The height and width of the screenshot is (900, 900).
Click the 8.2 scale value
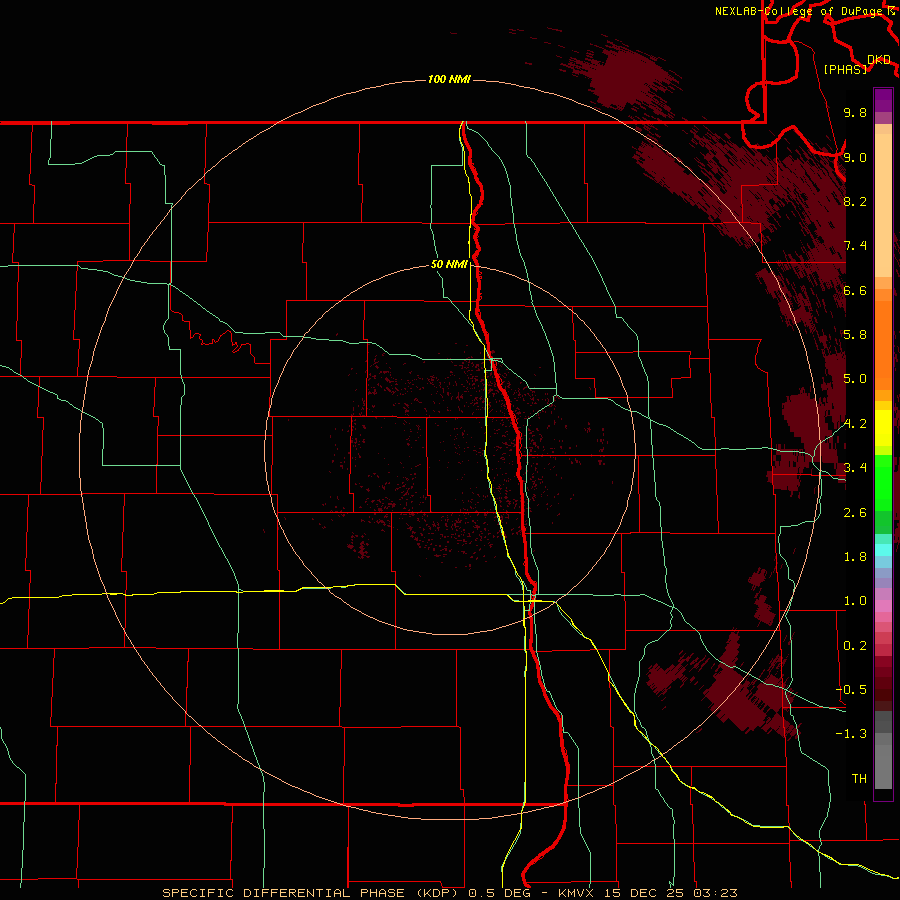click(x=855, y=201)
